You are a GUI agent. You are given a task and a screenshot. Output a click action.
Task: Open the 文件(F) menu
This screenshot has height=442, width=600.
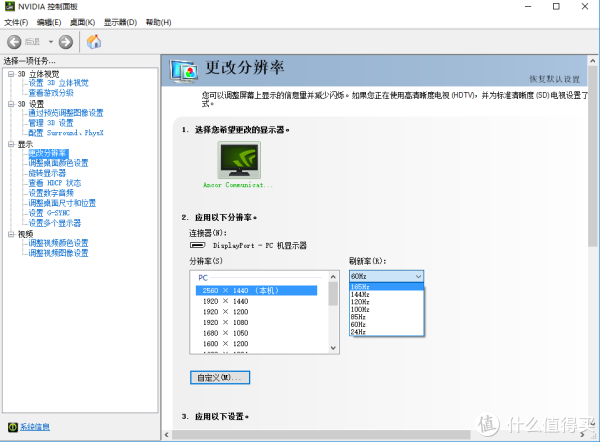pyautogui.click(x=16, y=22)
